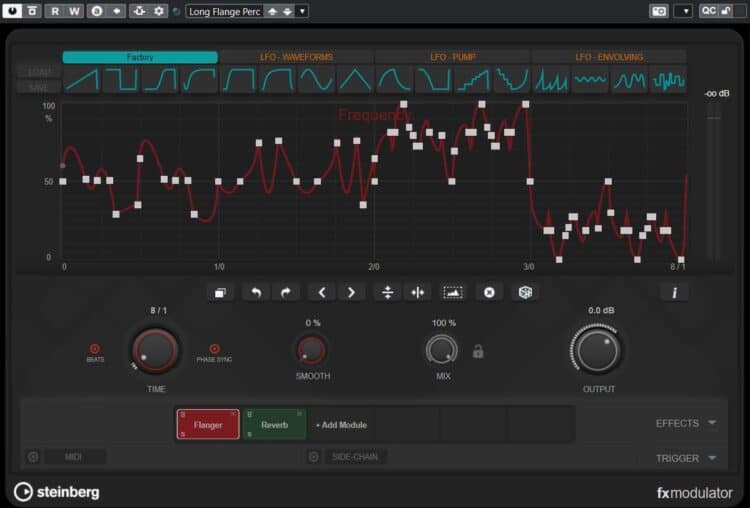Click the snapshot camera icon

659,11
